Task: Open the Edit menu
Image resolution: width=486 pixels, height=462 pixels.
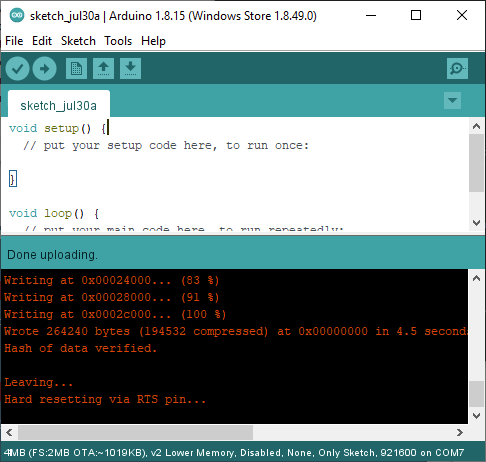Action: [42, 41]
